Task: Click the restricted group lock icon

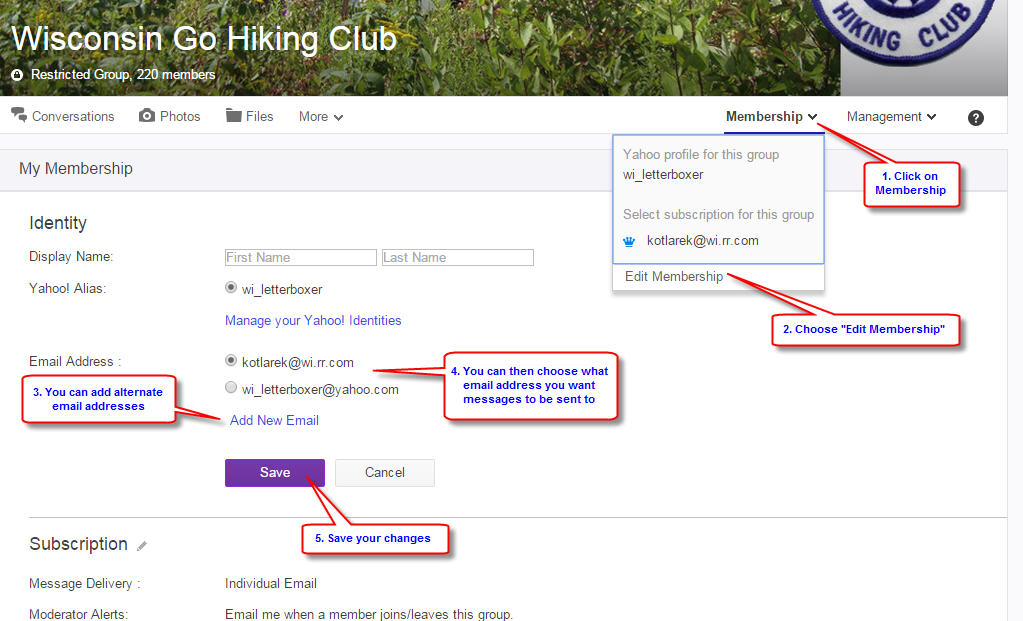Action: 17,75
